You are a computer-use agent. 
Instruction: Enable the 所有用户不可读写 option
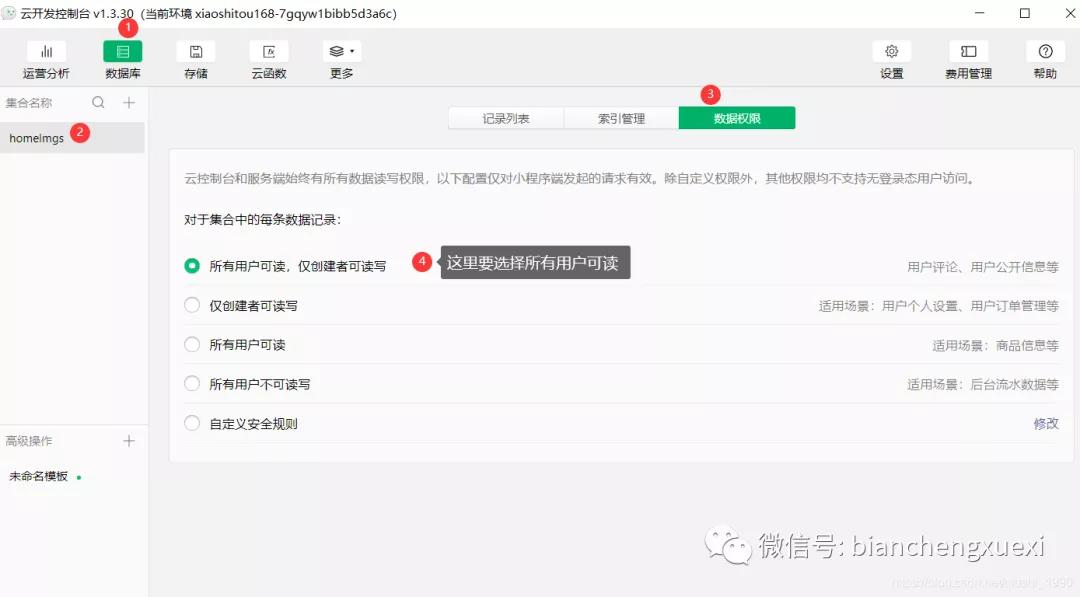pos(192,384)
